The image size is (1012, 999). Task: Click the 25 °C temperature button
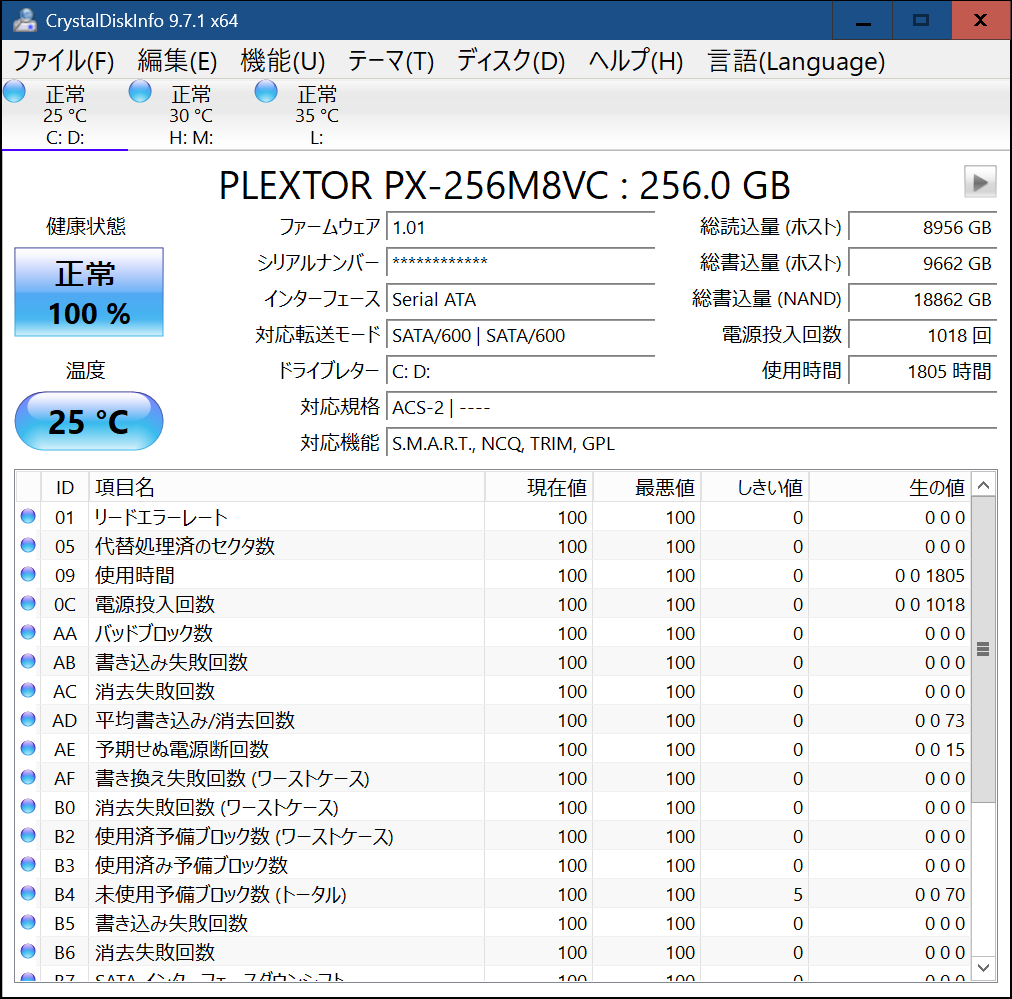[89, 421]
